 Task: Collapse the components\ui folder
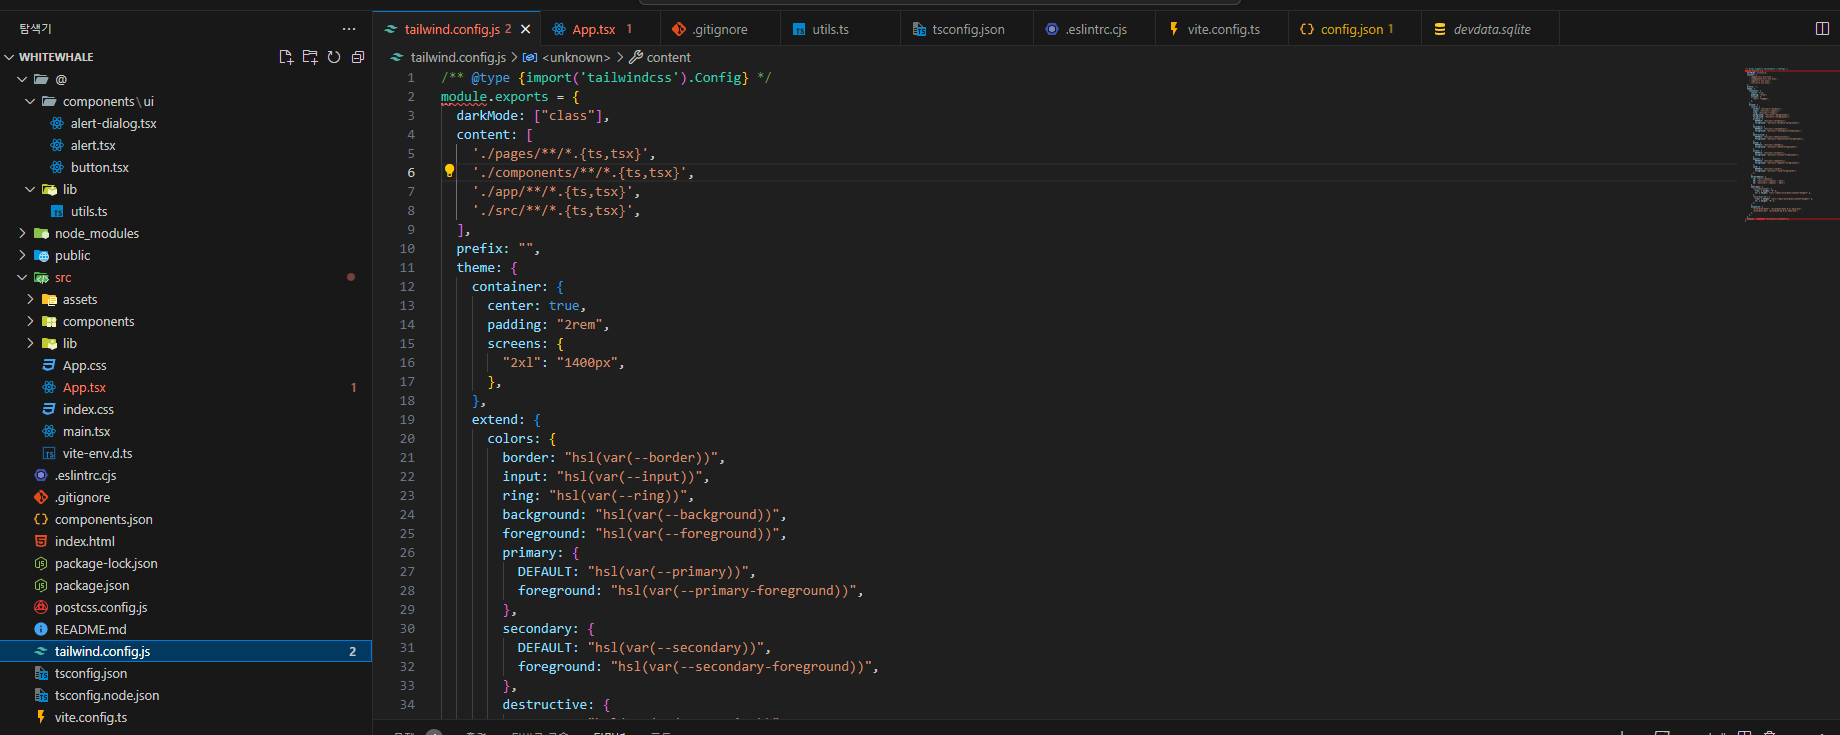(30, 101)
